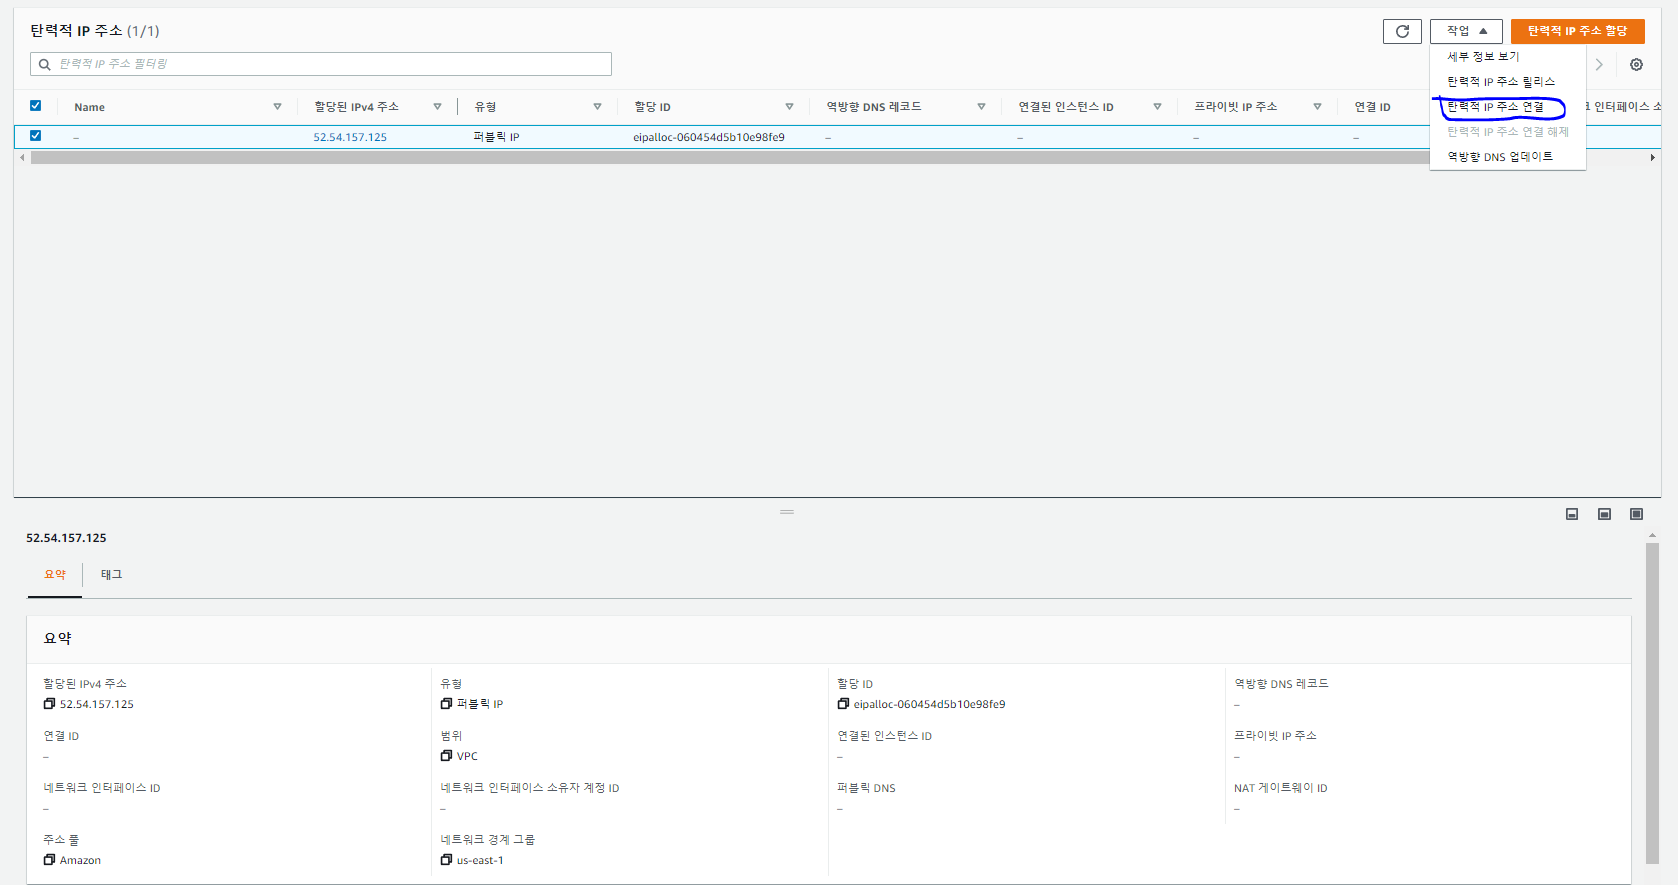The width and height of the screenshot is (1678, 885).
Task: Copy the allocated IPv4 address 52.54.157.125 in summary
Action: (x=49, y=704)
